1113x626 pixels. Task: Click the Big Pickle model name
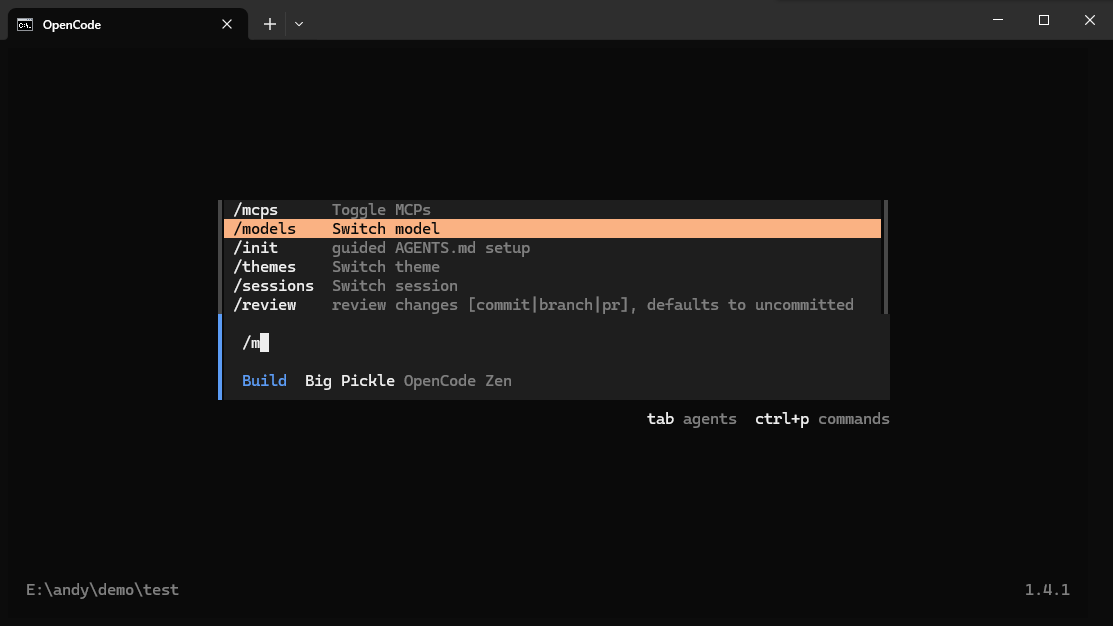pyautogui.click(x=349, y=381)
